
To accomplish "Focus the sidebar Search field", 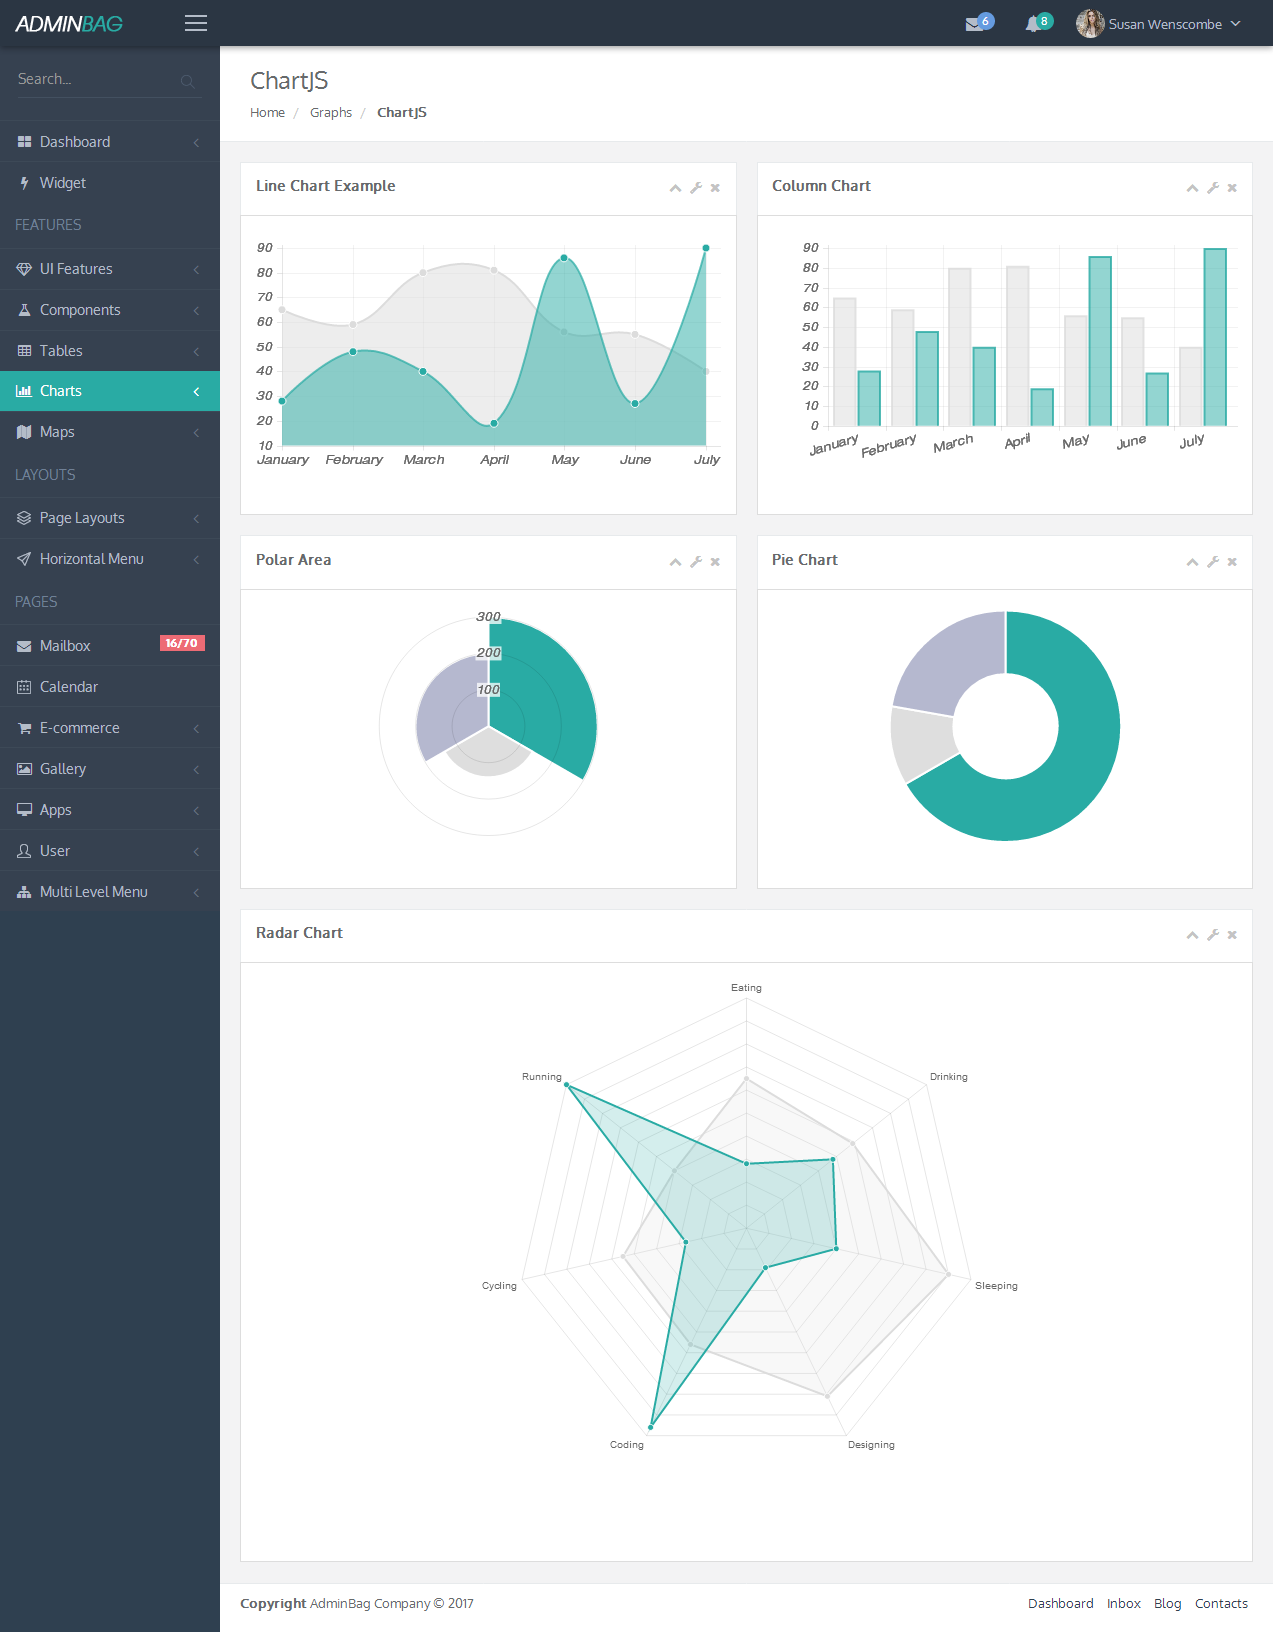I will [x=98, y=79].
